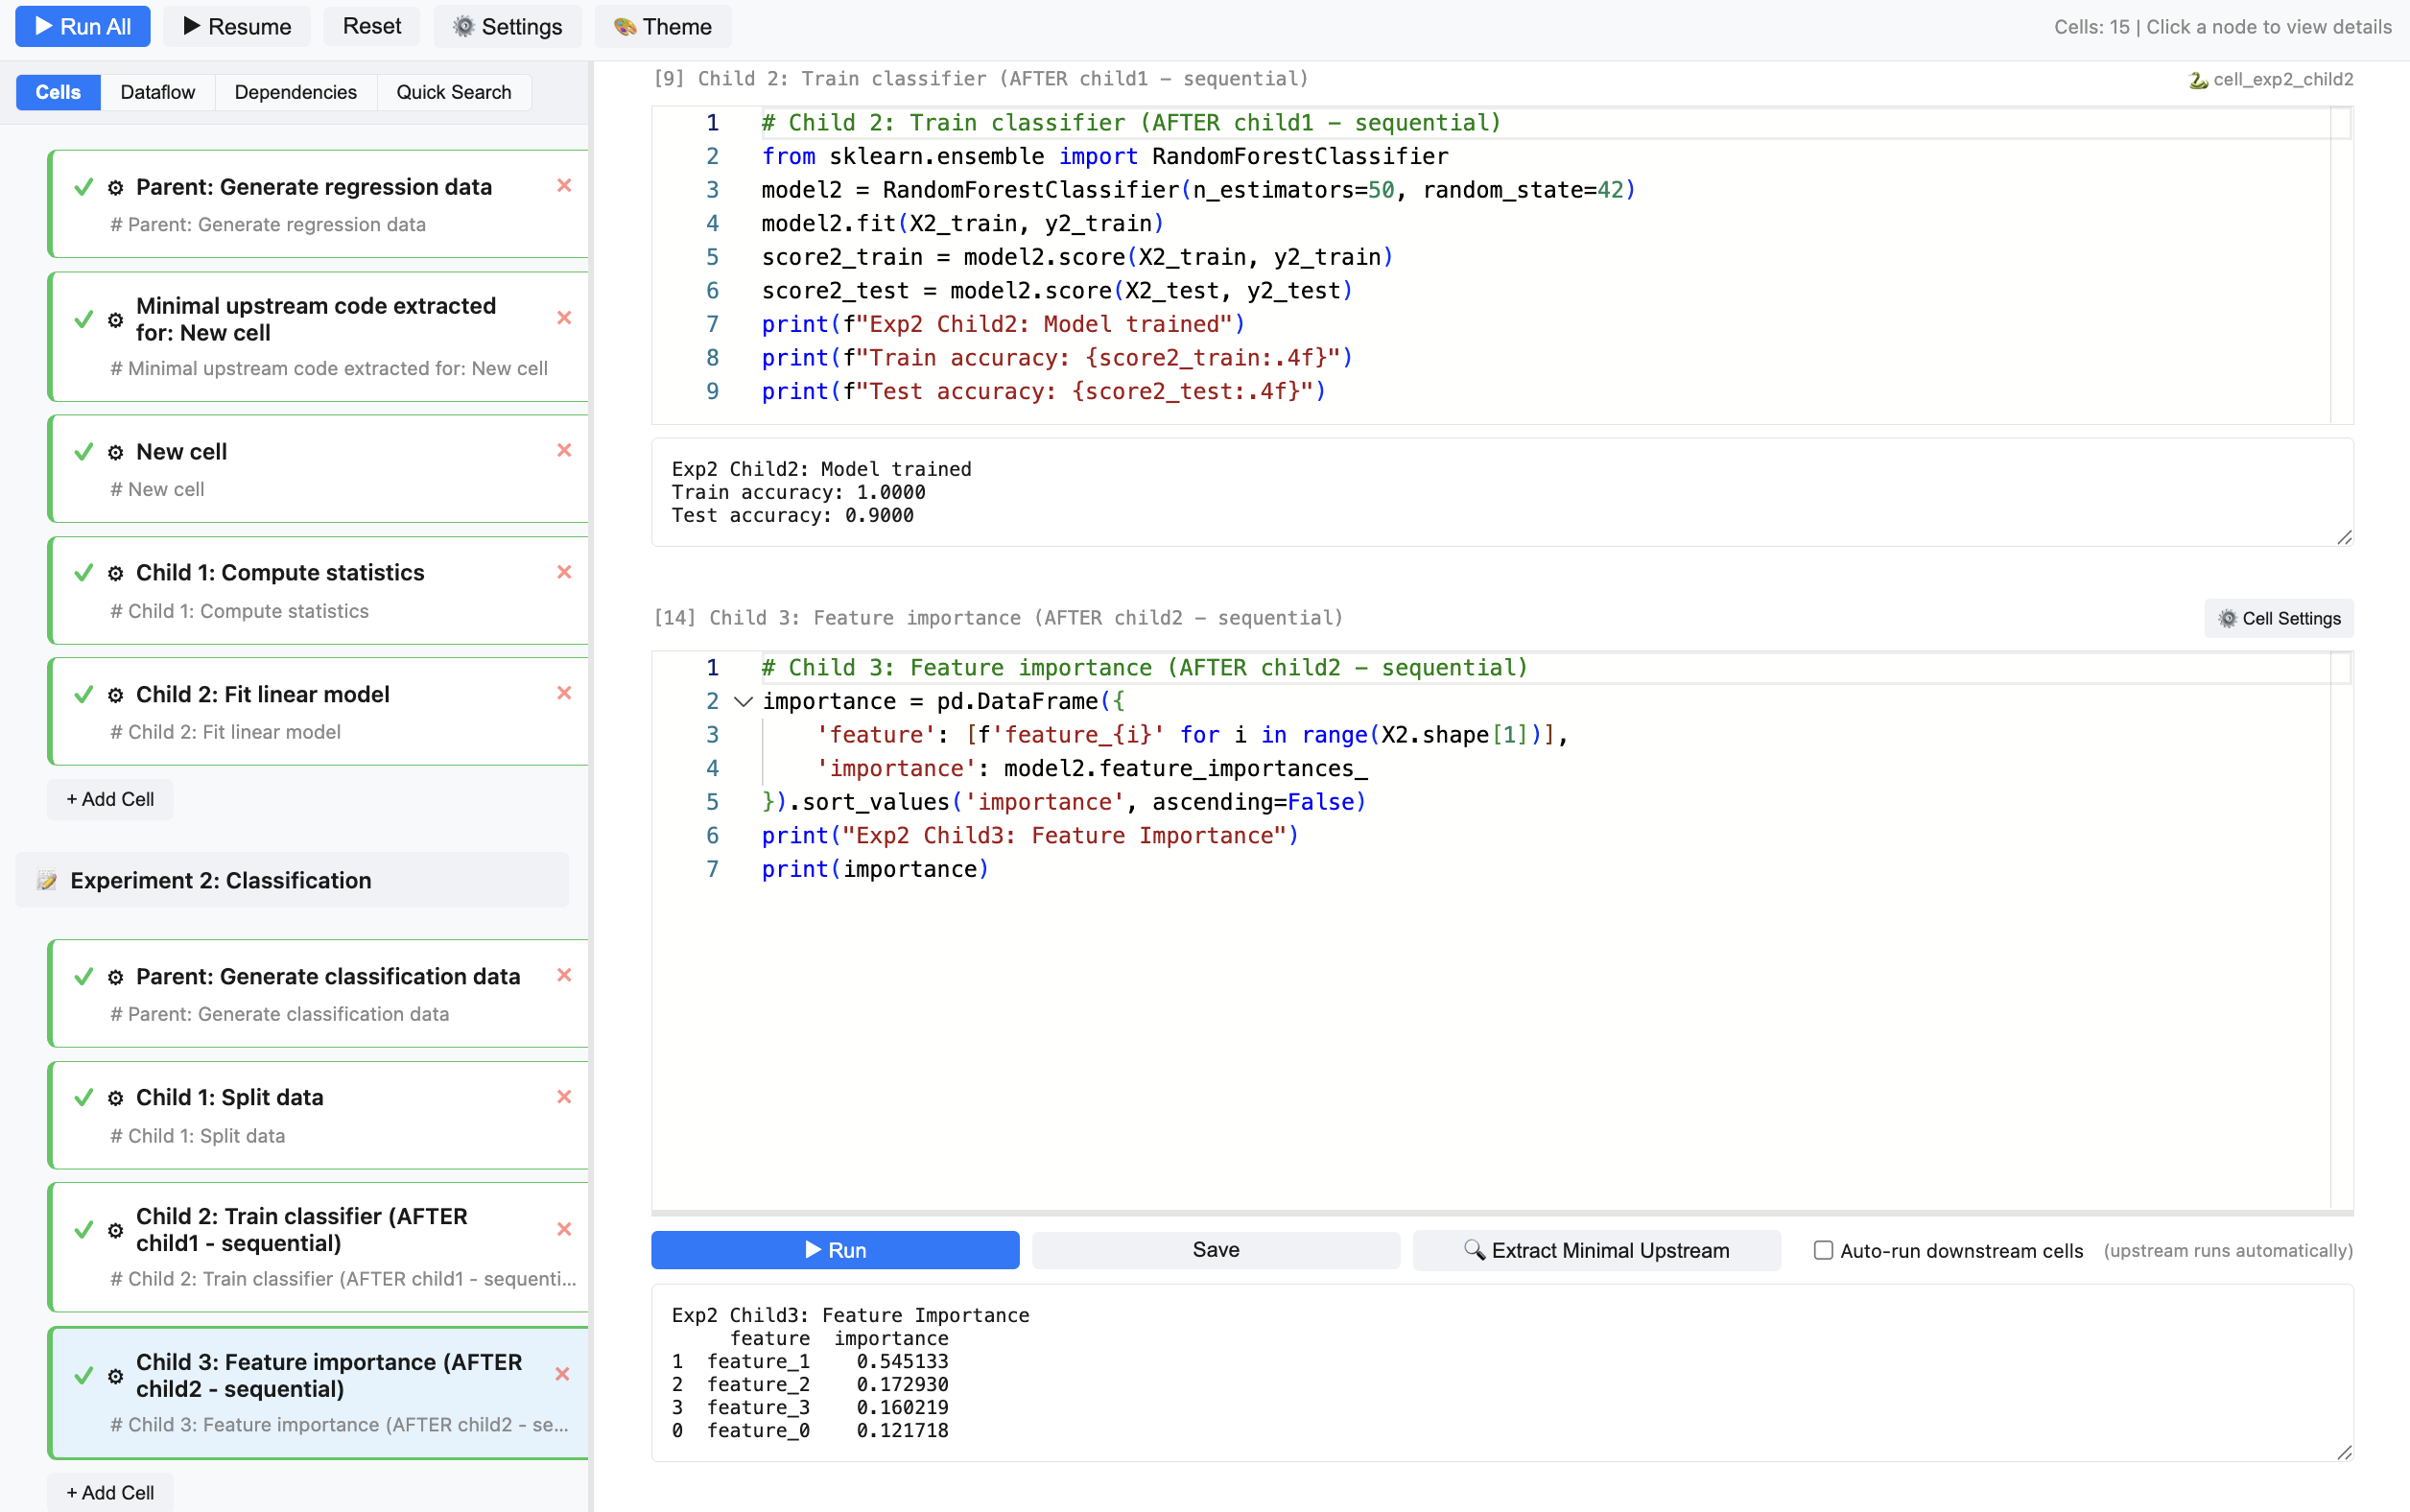Open the Cell Settings panel
2410x1512 pixels.
point(2278,618)
